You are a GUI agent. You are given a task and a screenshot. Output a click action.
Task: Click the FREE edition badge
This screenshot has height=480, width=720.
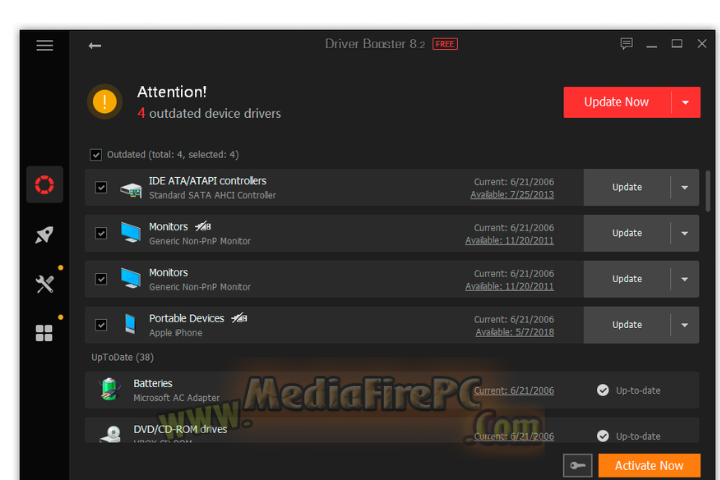point(444,44)
